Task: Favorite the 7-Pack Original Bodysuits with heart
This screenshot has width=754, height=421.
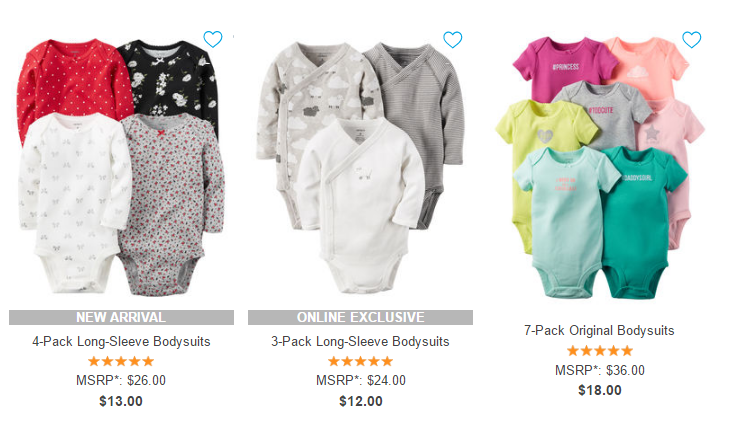Action: point(692,39)
